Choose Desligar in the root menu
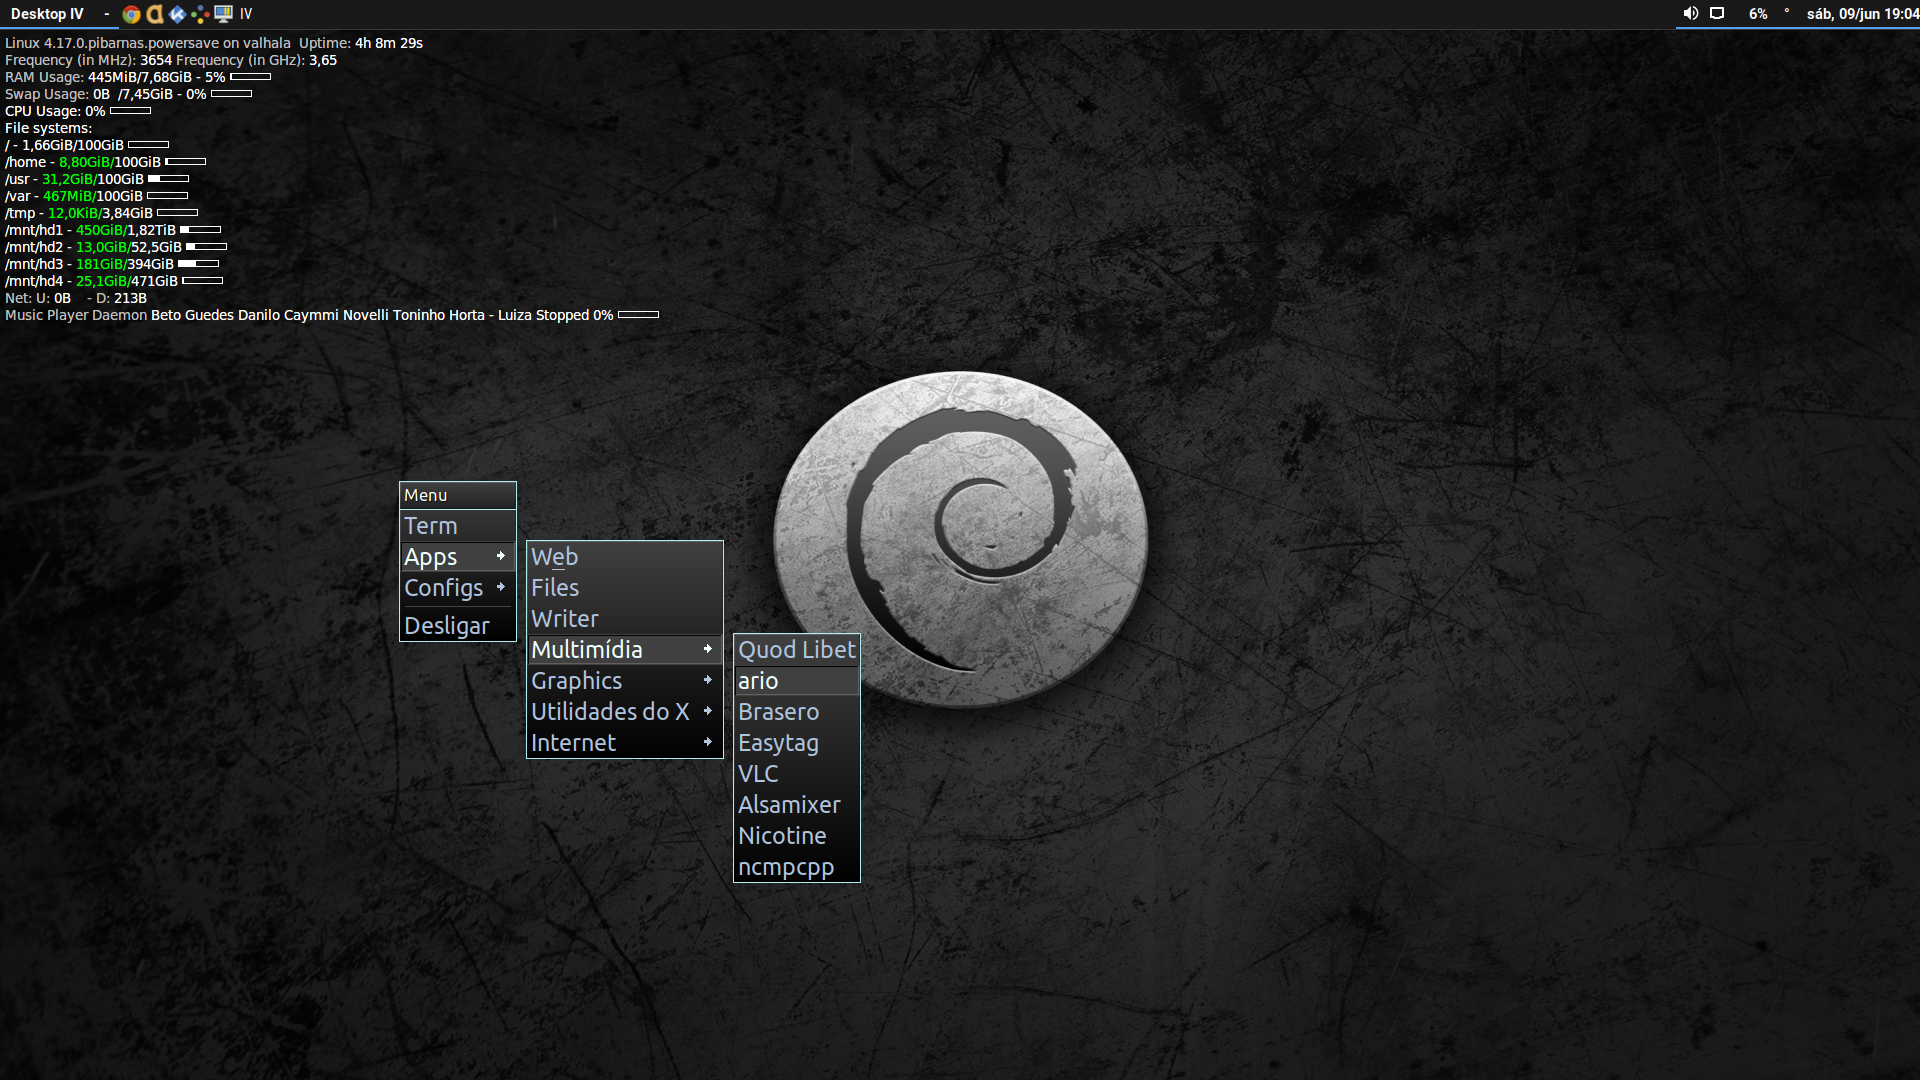Image resolution: width=1920 pixels, height=1080 pixels. point(458,625)
